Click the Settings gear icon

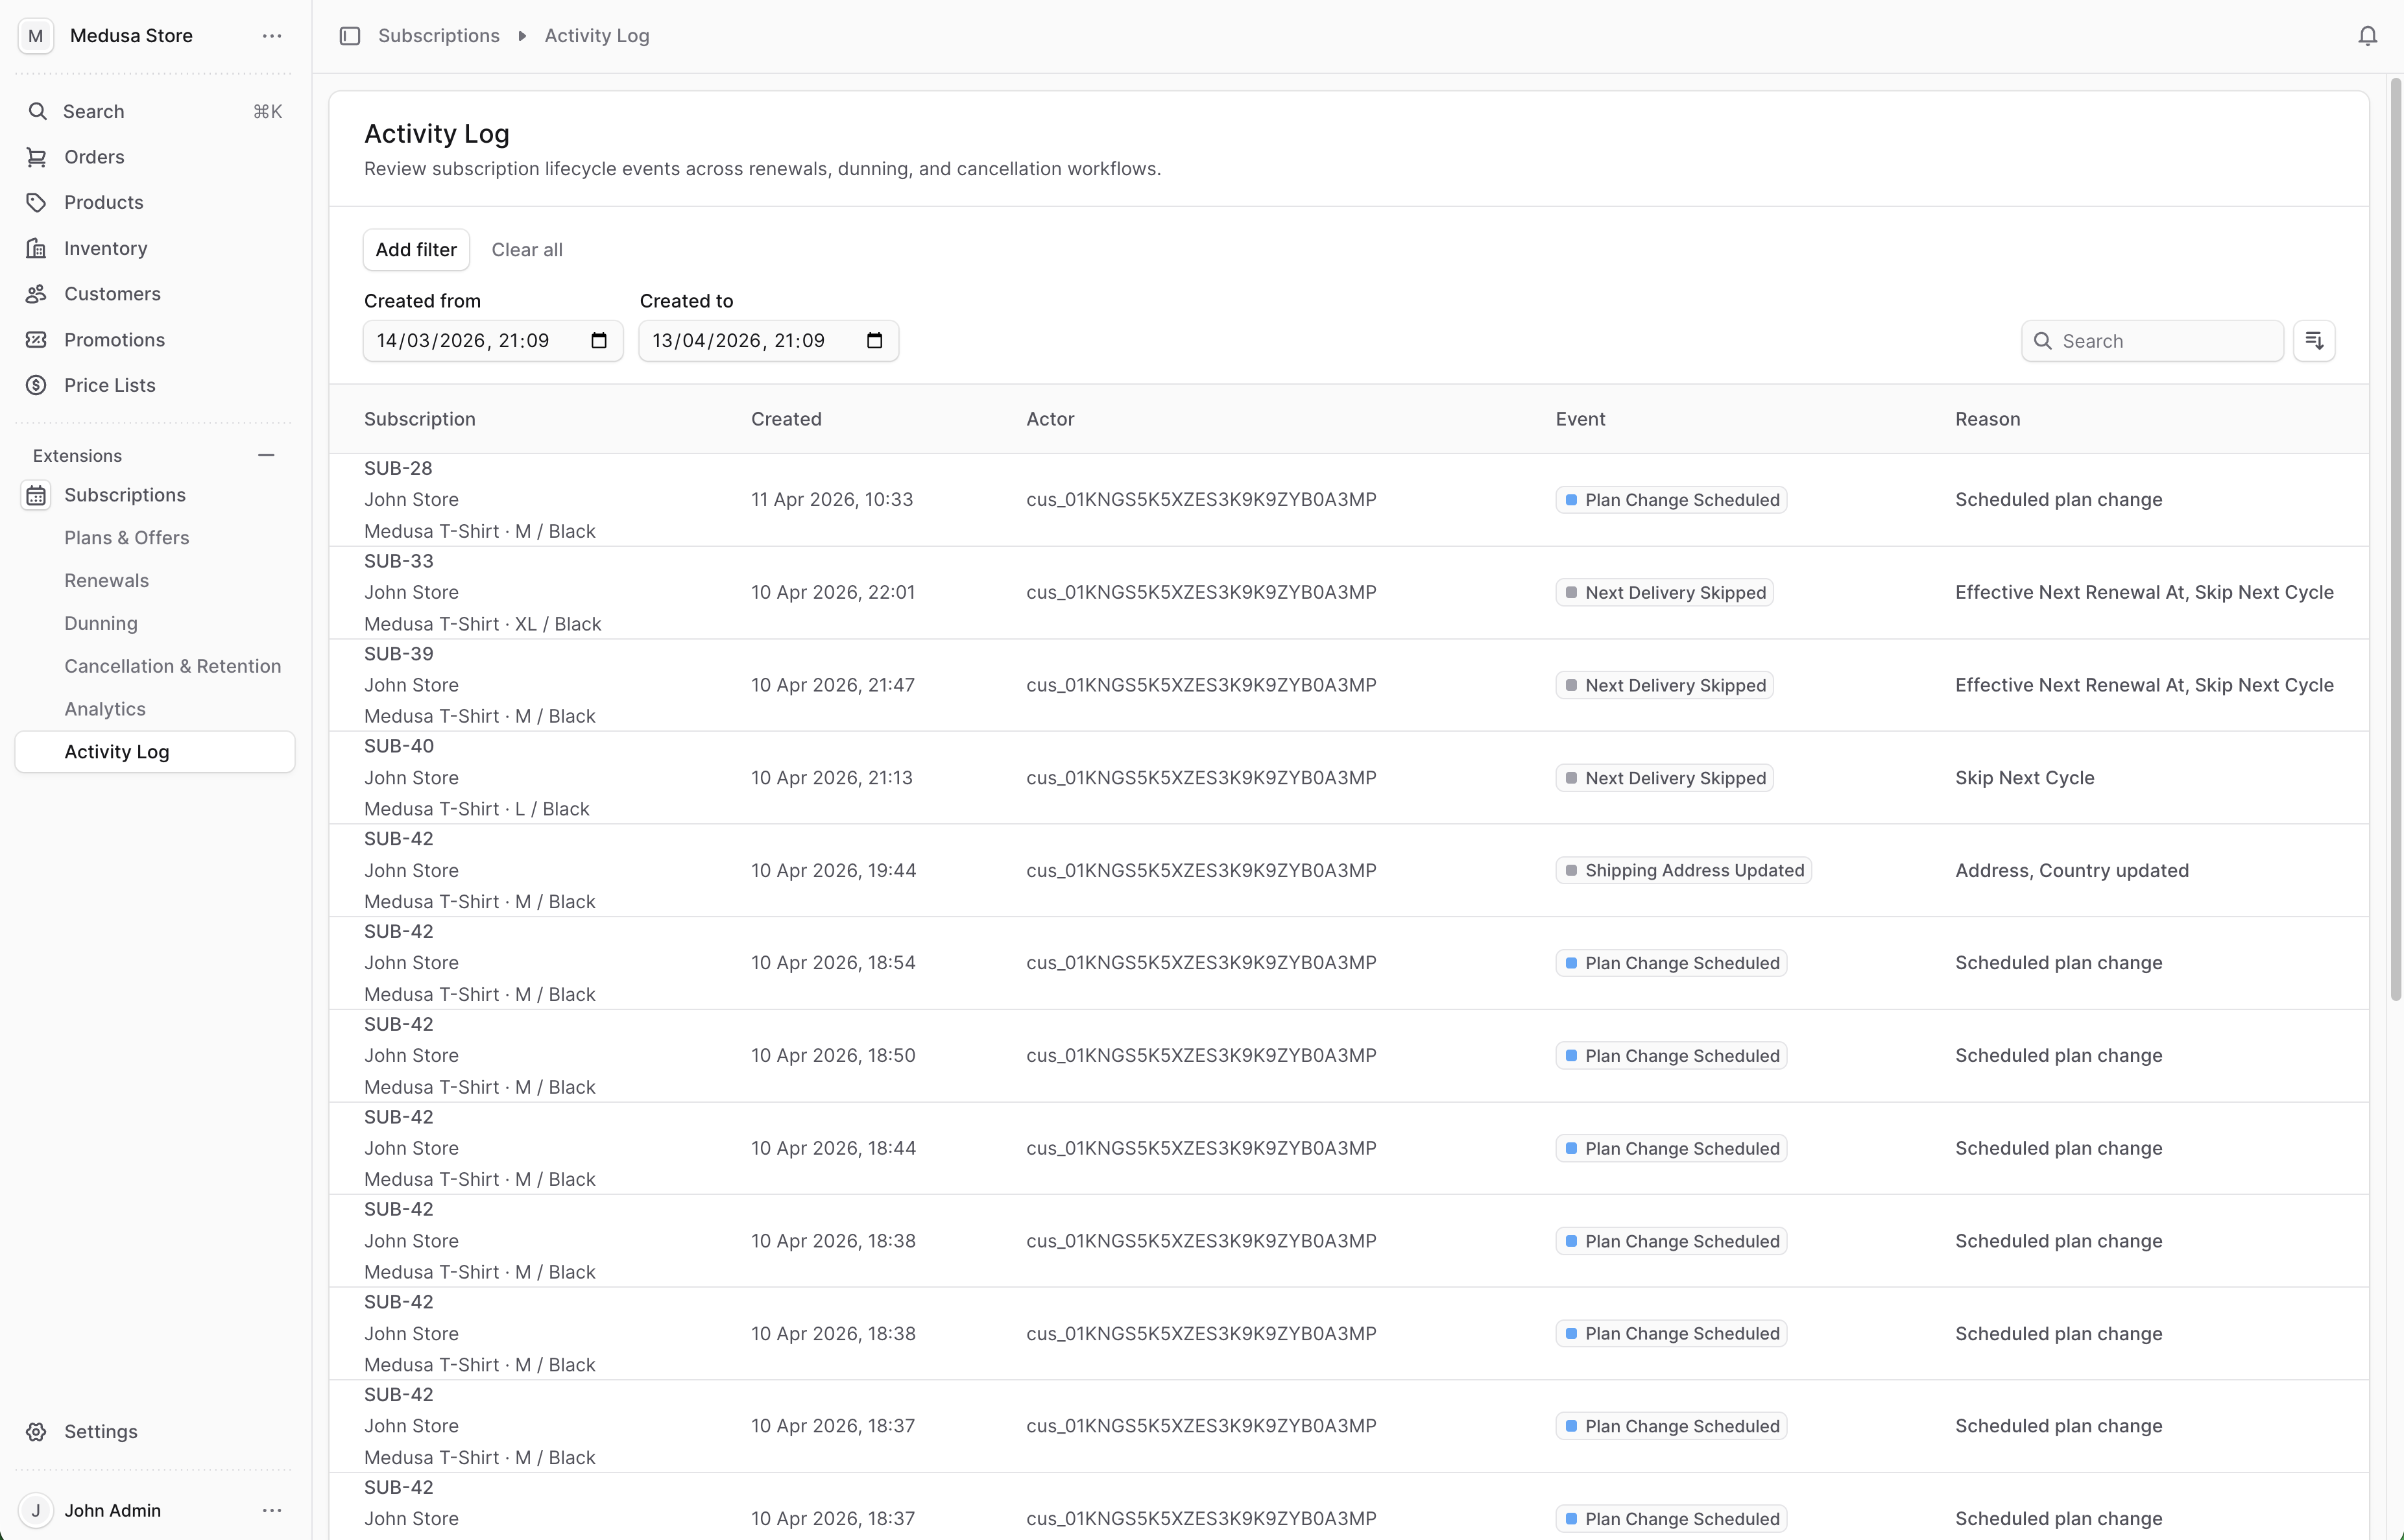pyautogui.click(x=37, y=1431)
